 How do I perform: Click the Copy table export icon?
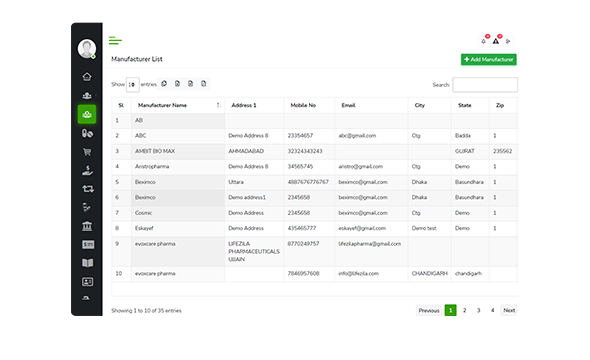coord(164,84)
